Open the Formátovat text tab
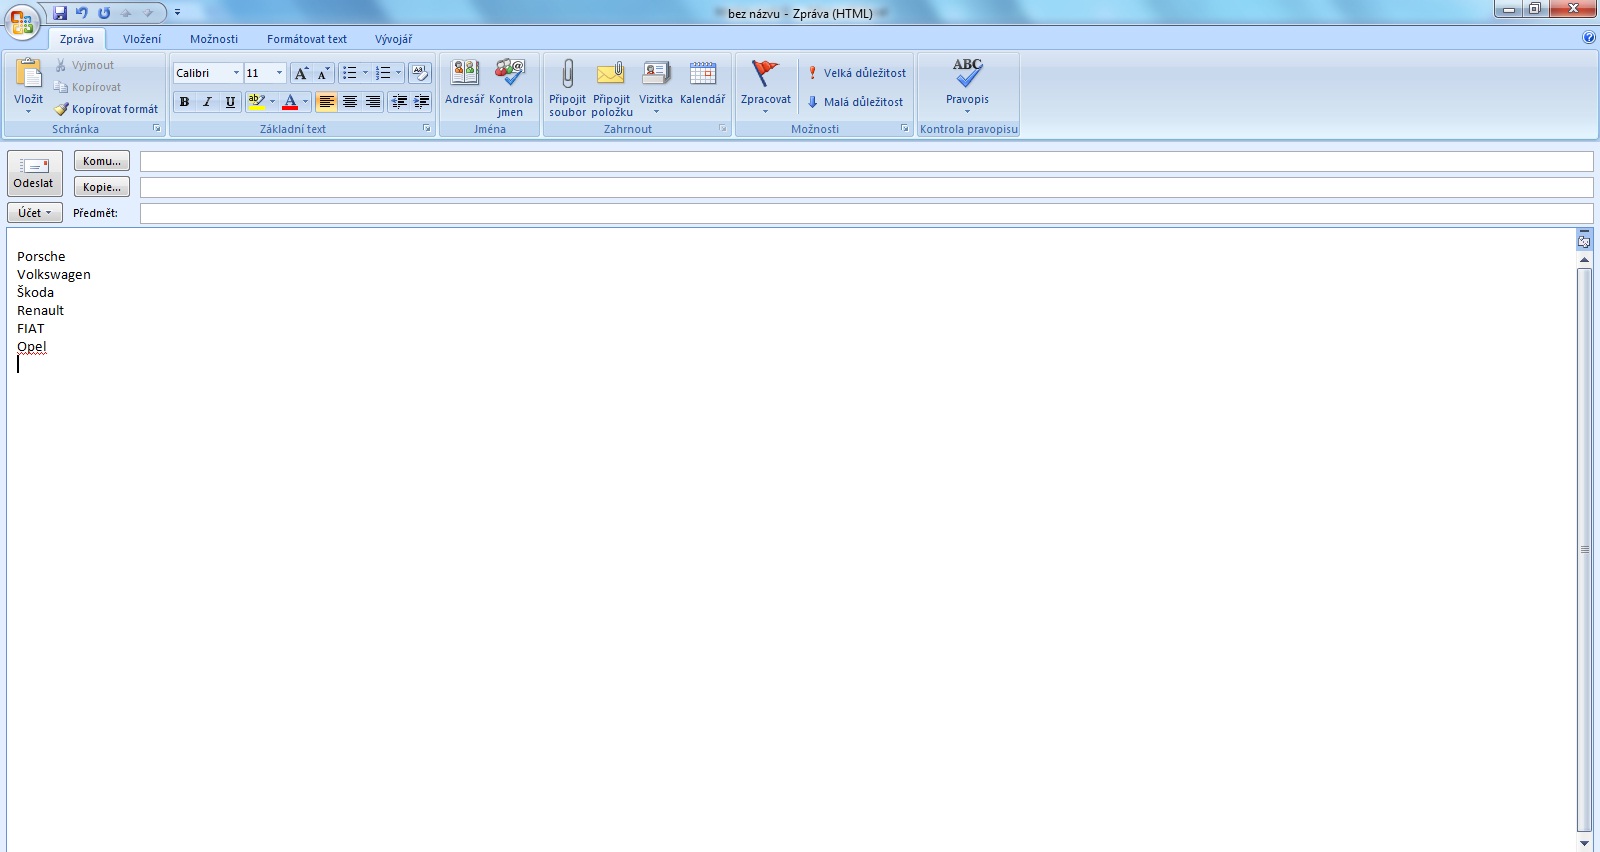Viewport: 1600px width, 852px height. point(307,39)
